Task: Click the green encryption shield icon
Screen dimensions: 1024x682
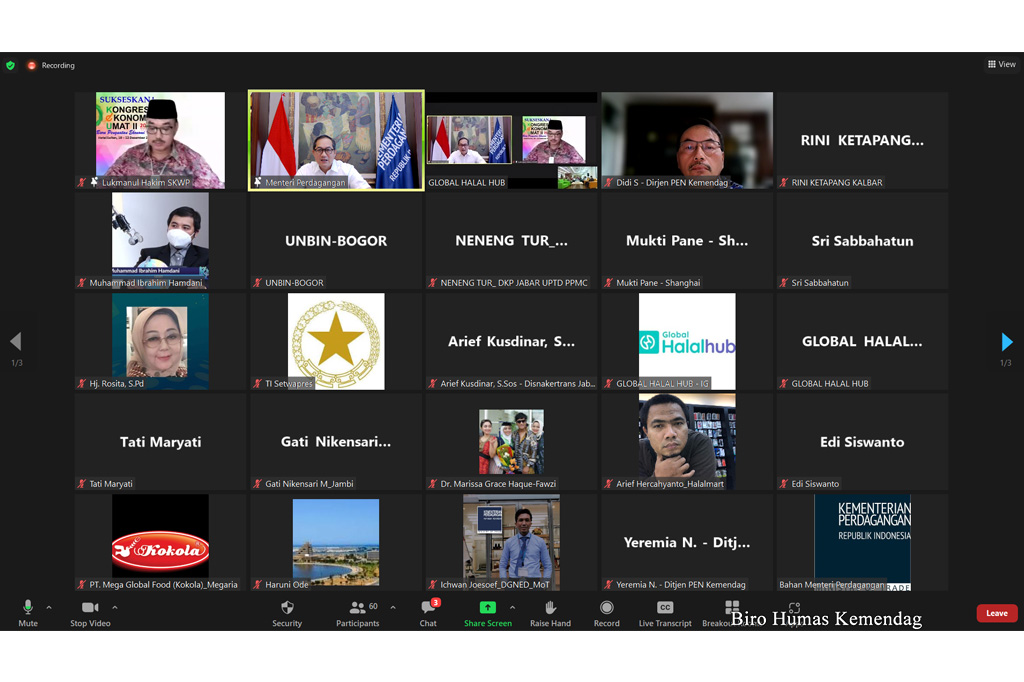Action: (x=11, y=66)
